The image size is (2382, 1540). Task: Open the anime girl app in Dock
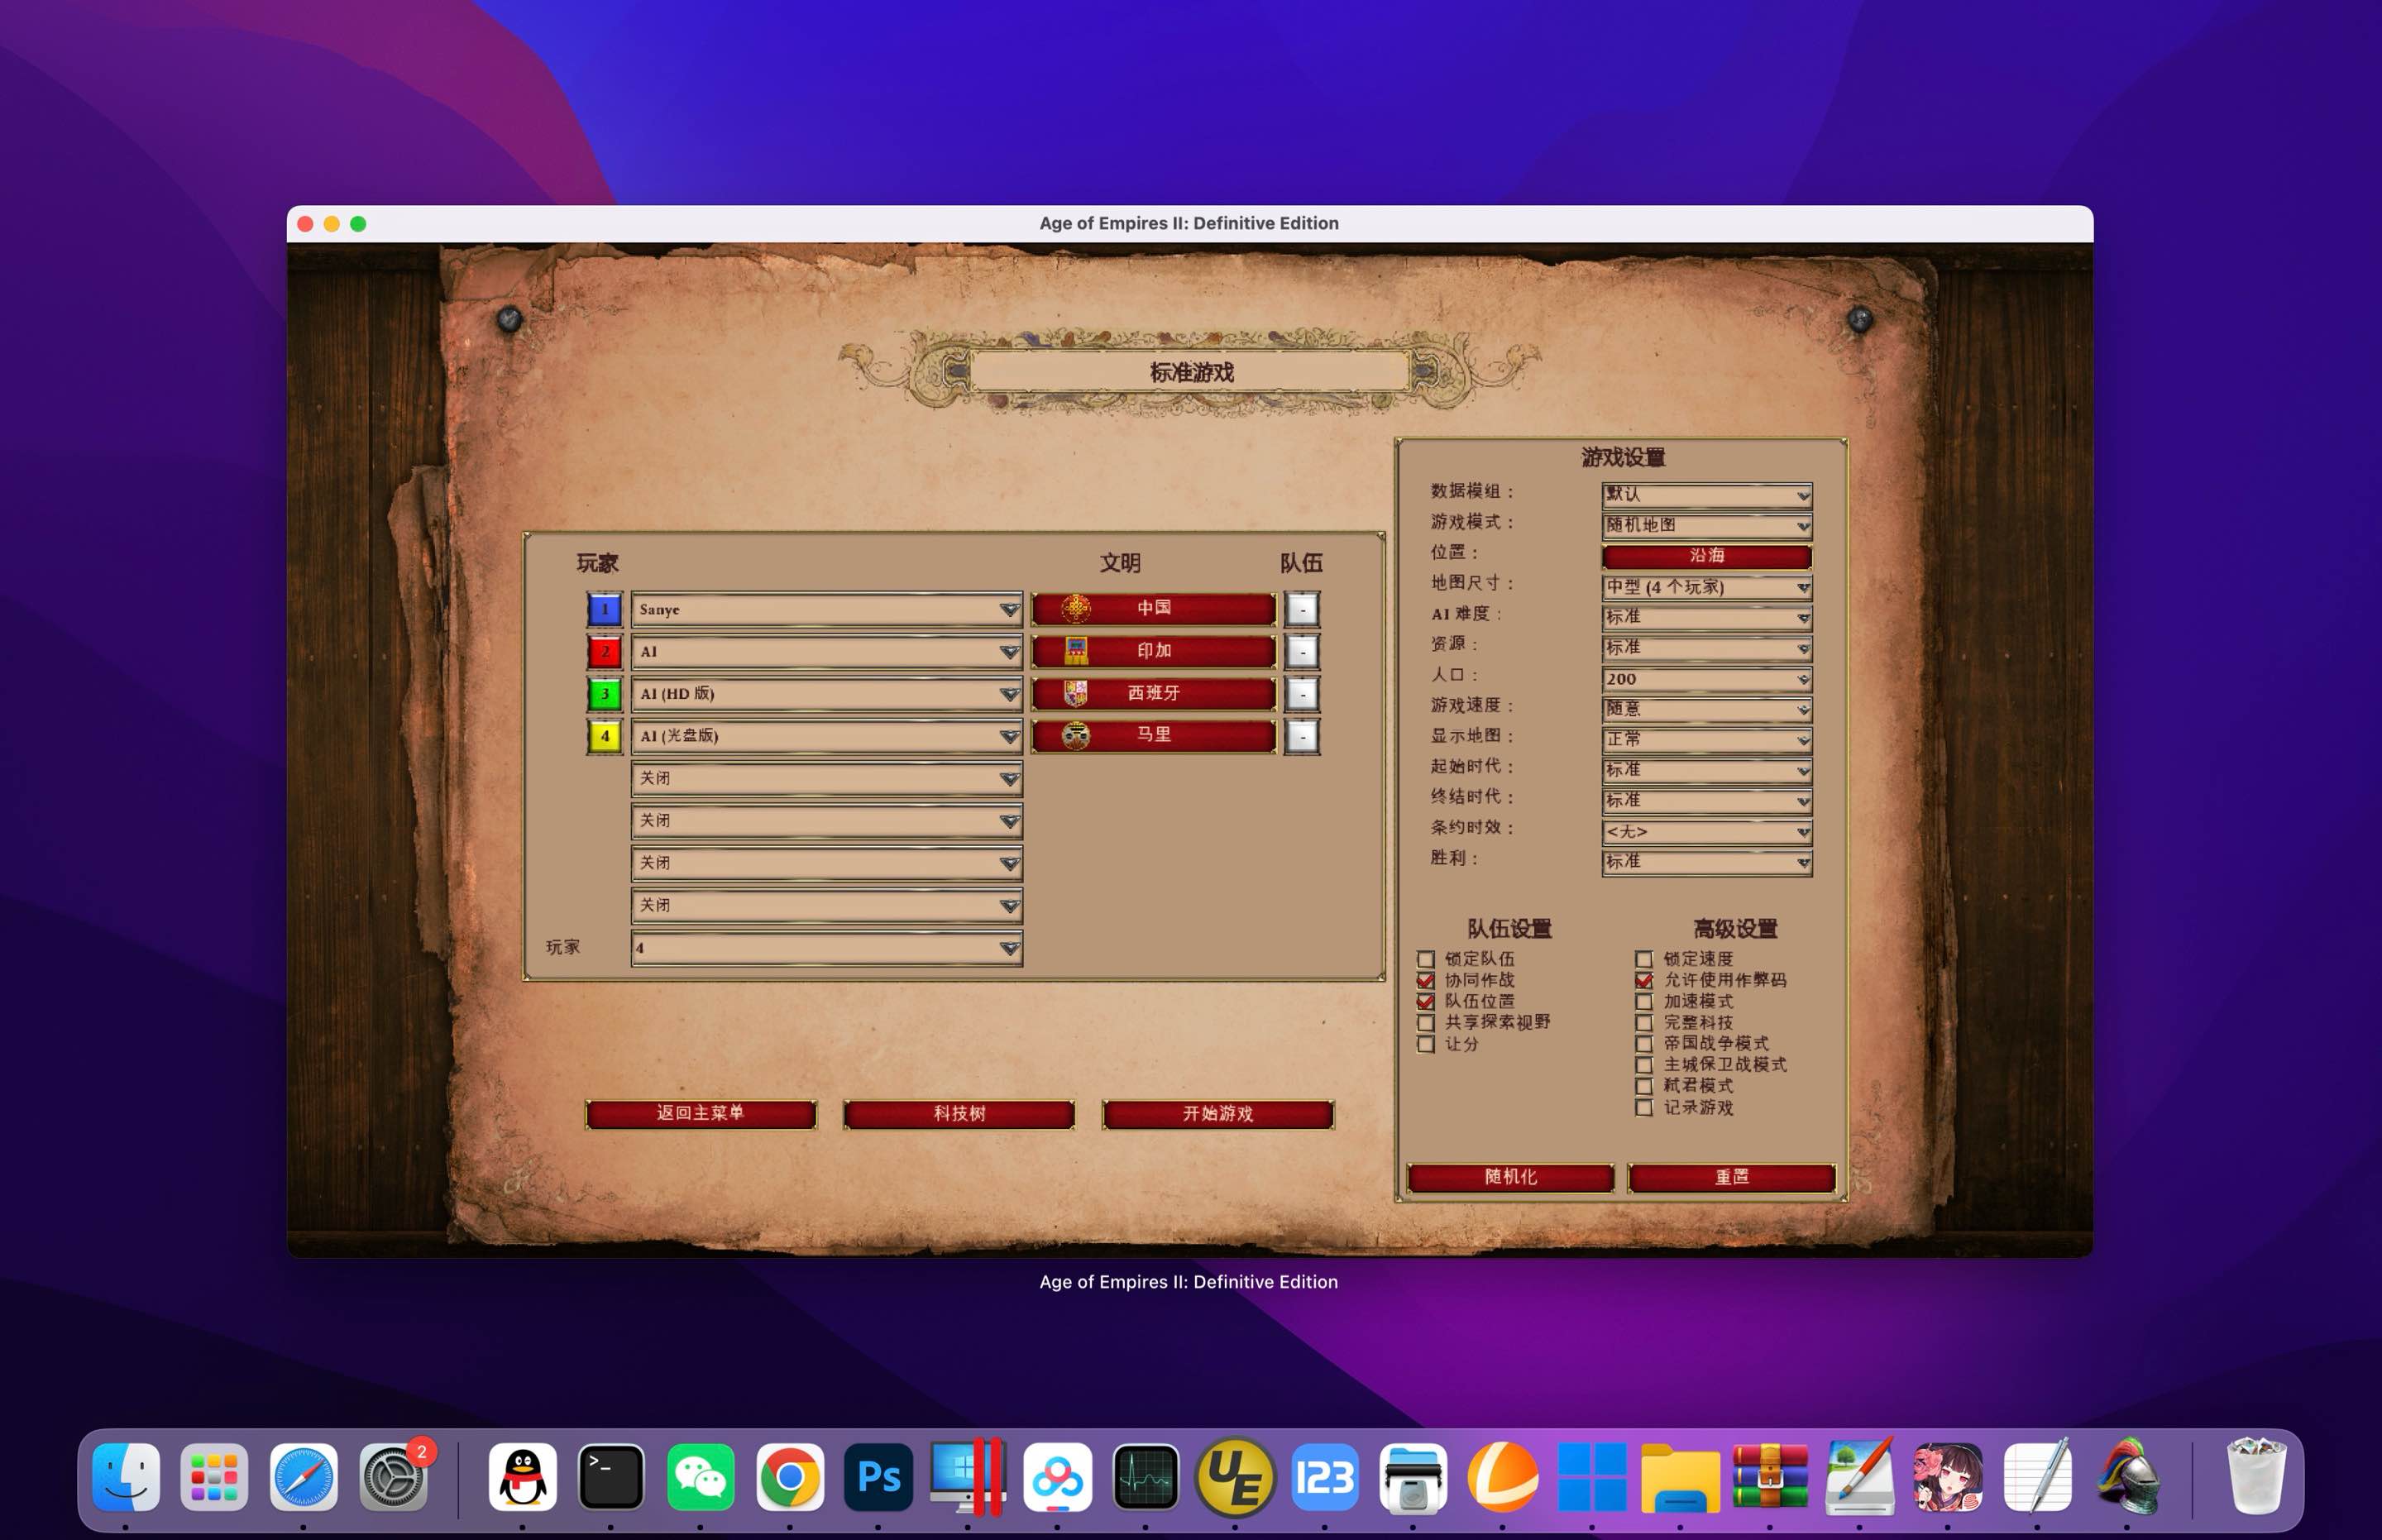[x=1948, y=1477]
